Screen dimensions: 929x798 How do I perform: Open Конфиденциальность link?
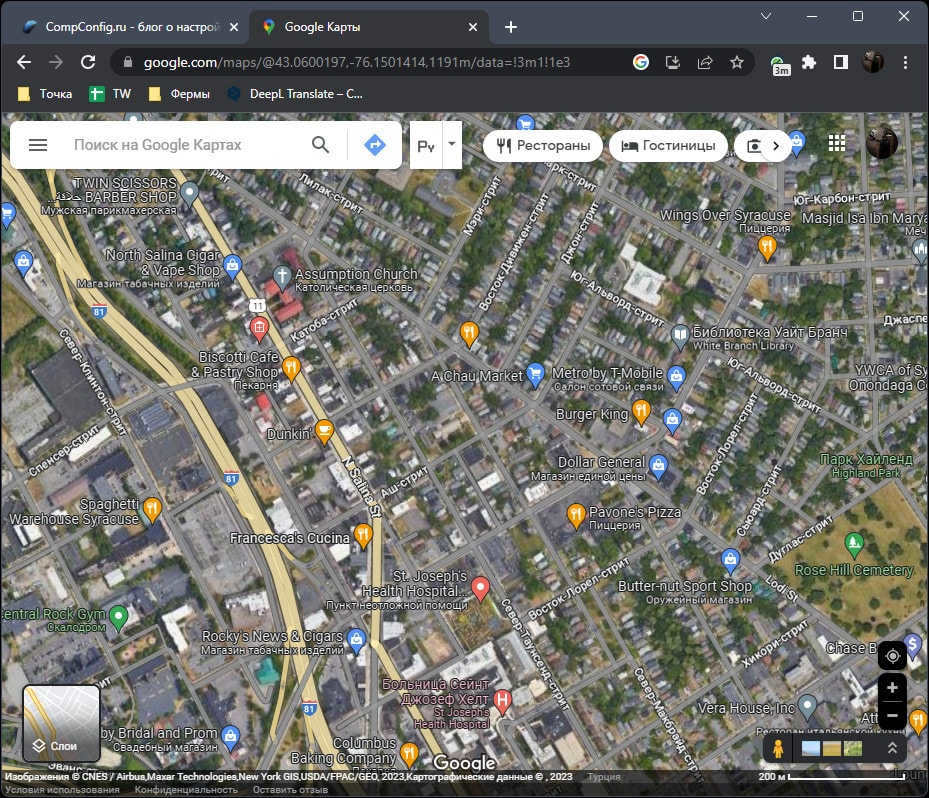coord(186,790)
